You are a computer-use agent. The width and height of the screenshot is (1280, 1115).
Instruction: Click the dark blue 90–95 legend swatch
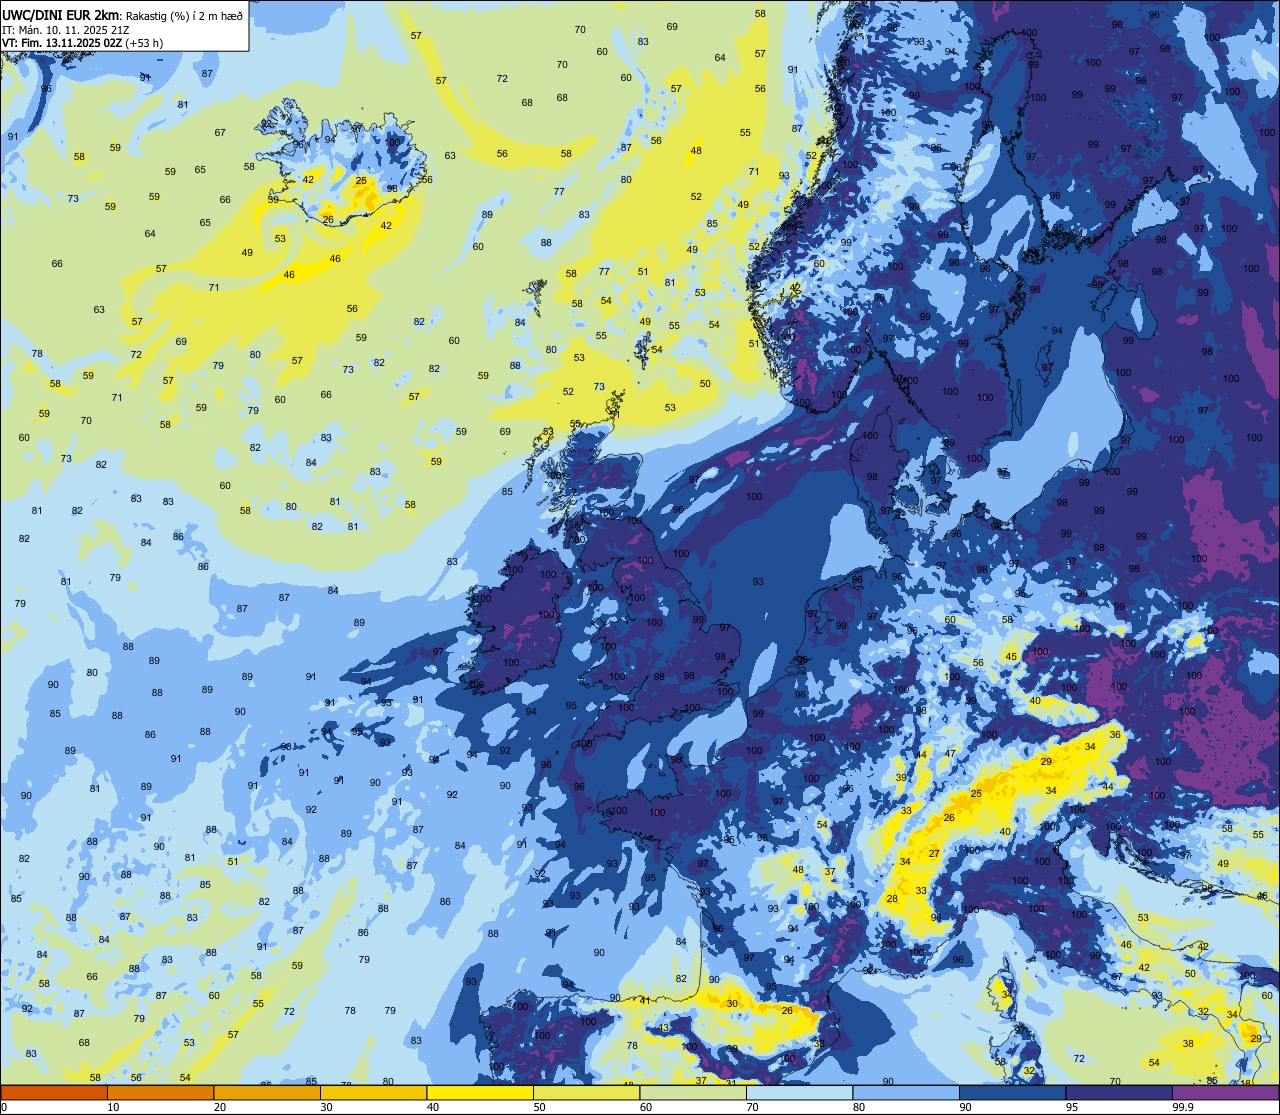coord(1012,1092)
